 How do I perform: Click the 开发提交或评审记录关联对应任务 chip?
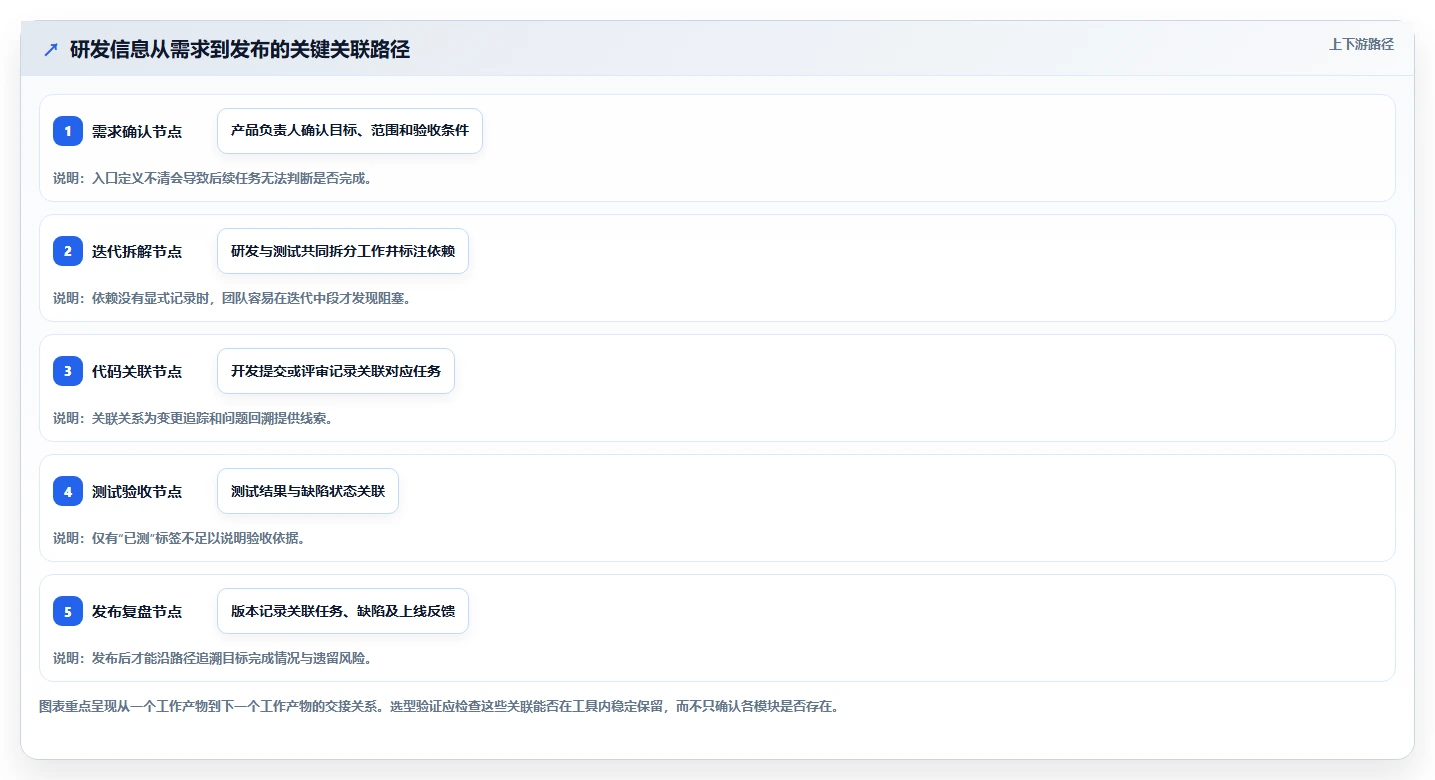pos(336,371)
